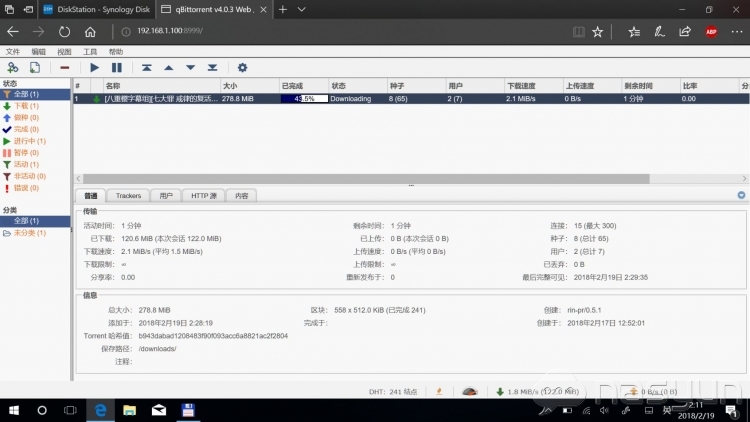
Task: Select 未分类 (1) category
Action: (x=30, y=233)
